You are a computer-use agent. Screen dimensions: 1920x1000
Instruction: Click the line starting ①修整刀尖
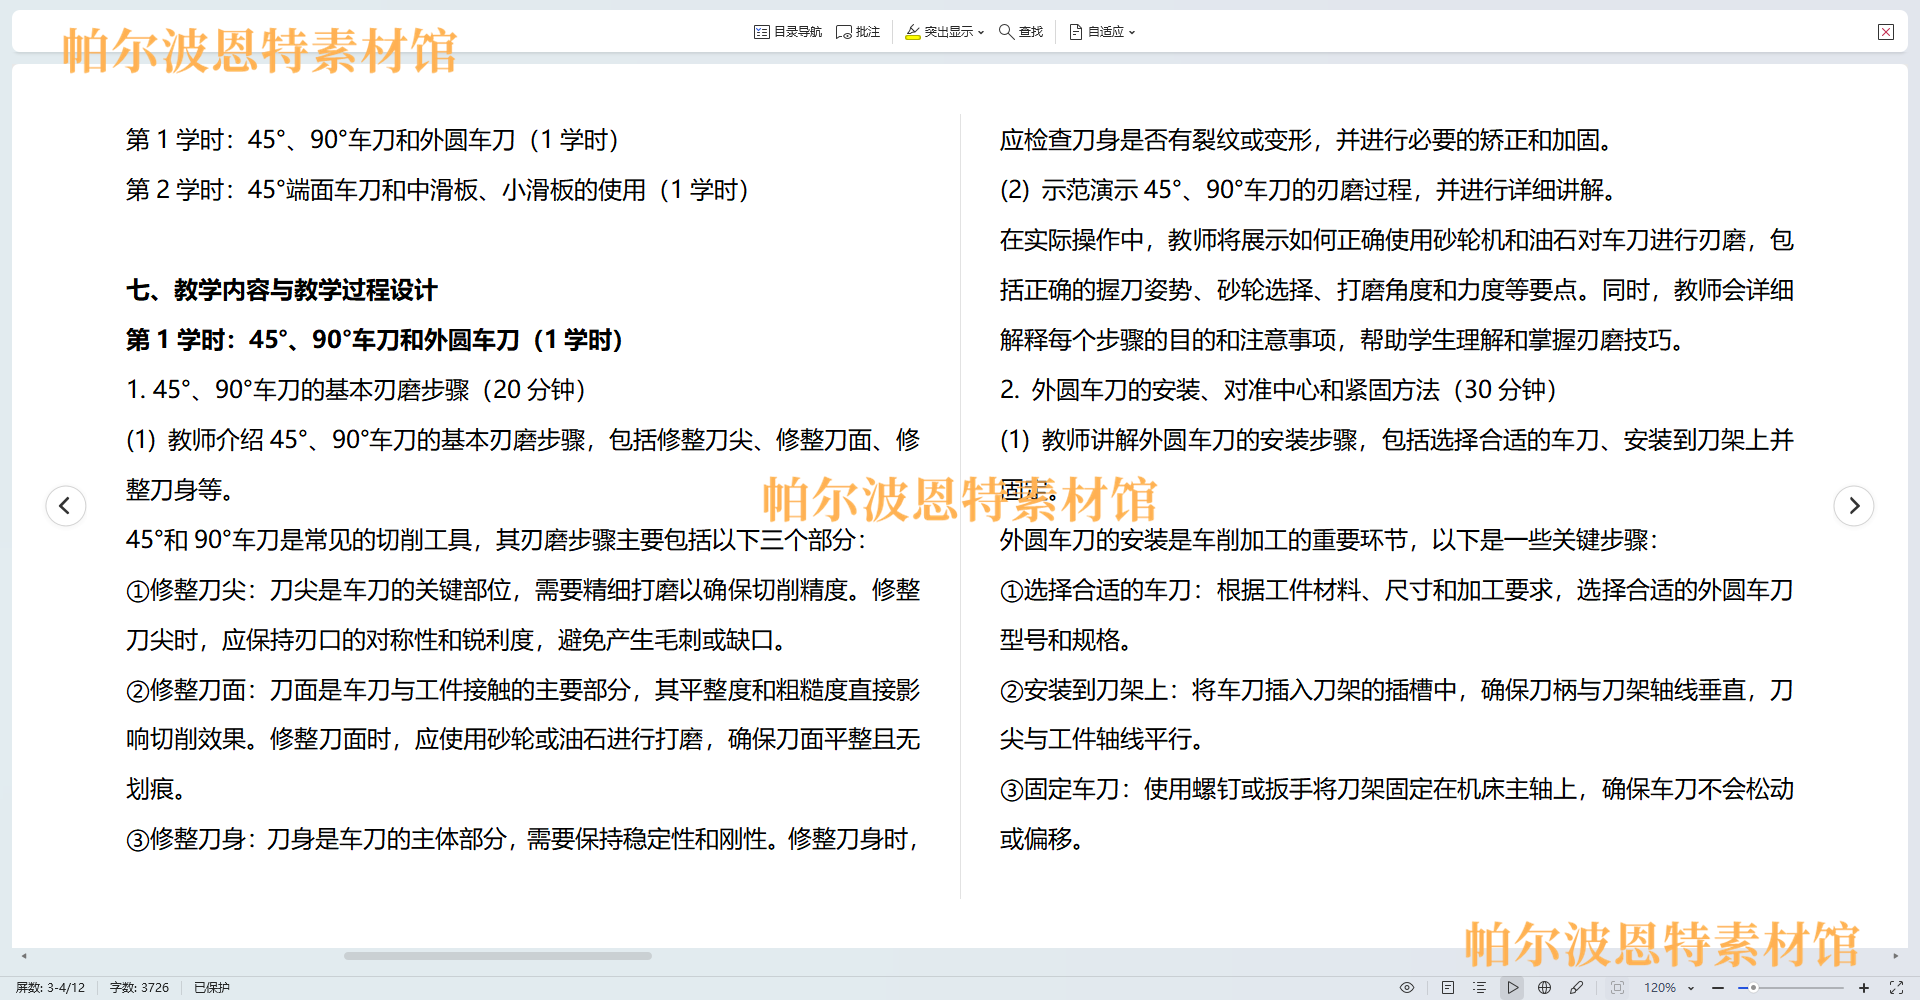click(x=523, y=590)
